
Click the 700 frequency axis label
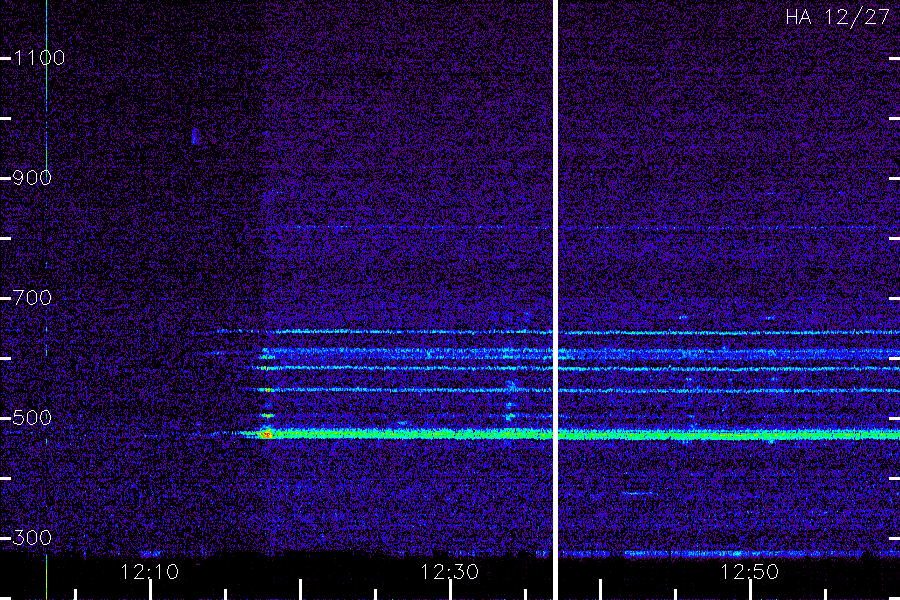32,298
